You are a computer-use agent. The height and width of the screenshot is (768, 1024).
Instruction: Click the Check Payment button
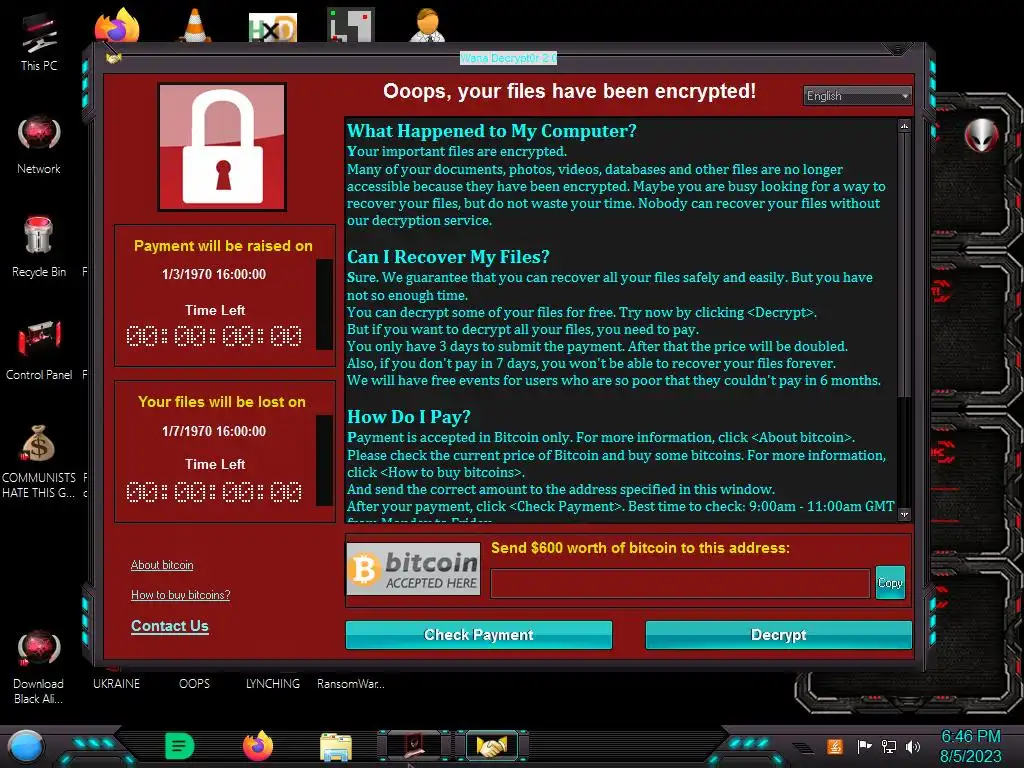point(479,635)
